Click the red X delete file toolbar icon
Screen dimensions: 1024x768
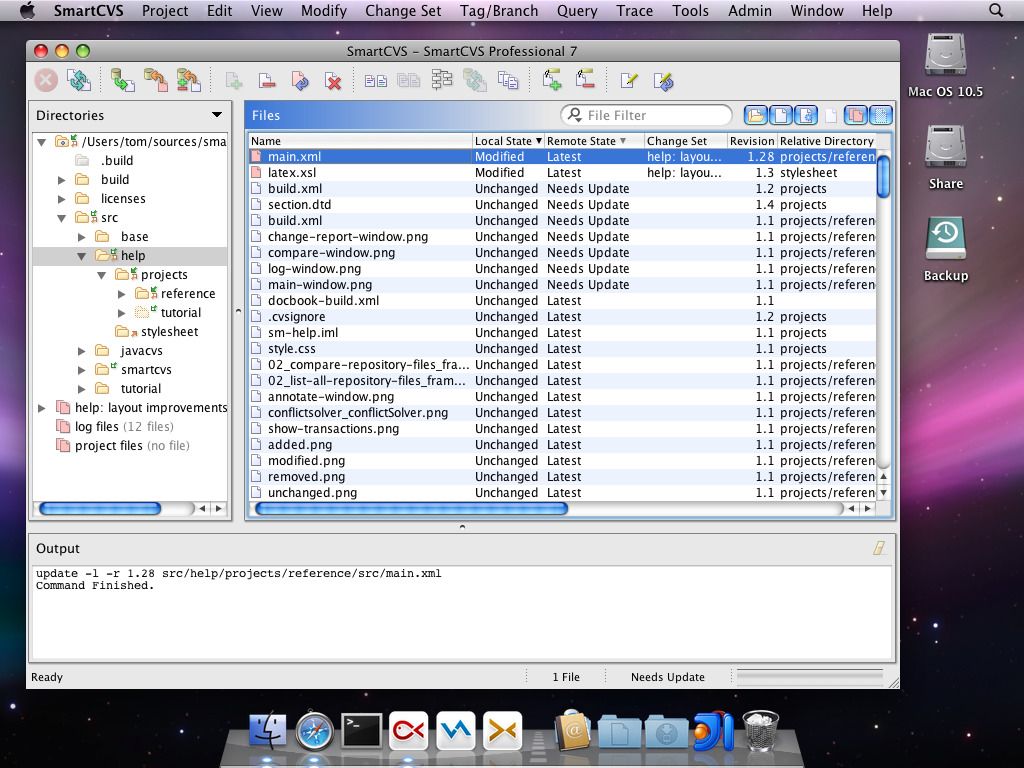pos(333,81)
